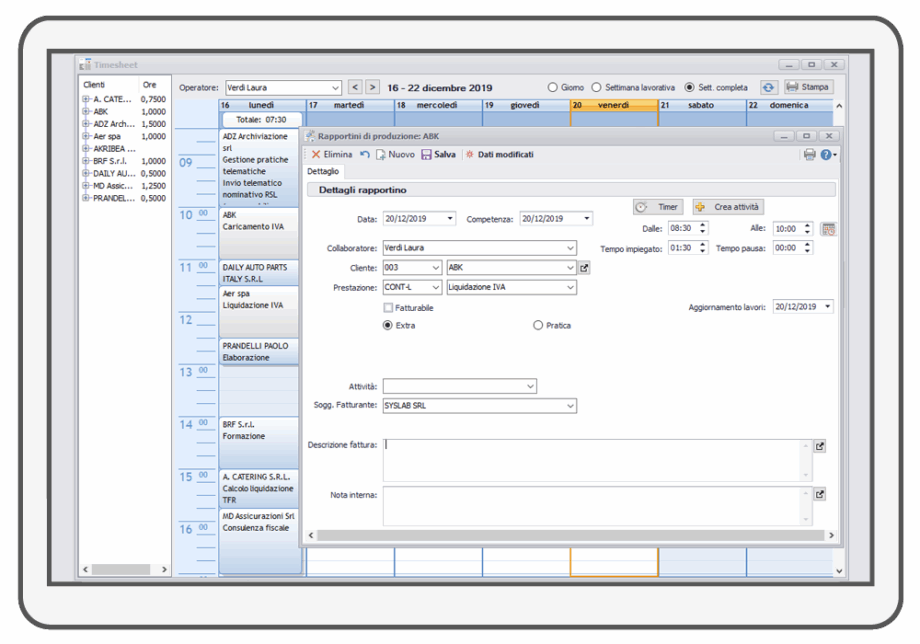This screenshot has width=920, height=644.
Task: Expand the ADZ Arch... client tree node
Action: [x=86, y=124]
